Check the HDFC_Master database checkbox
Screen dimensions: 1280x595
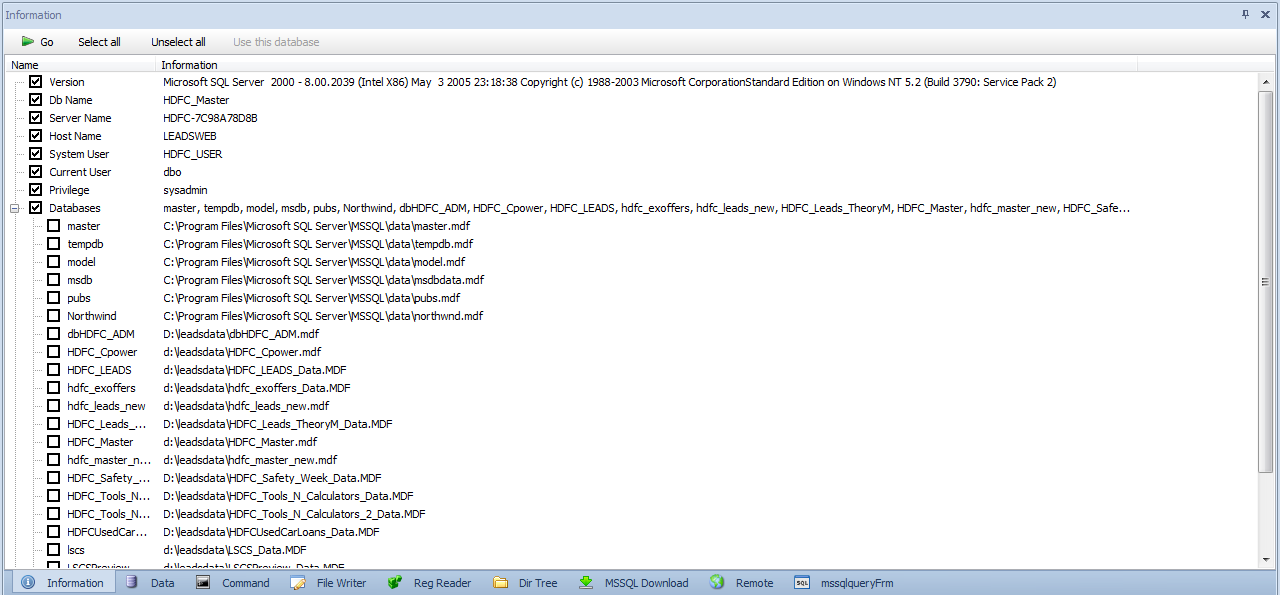pos(54,442)
